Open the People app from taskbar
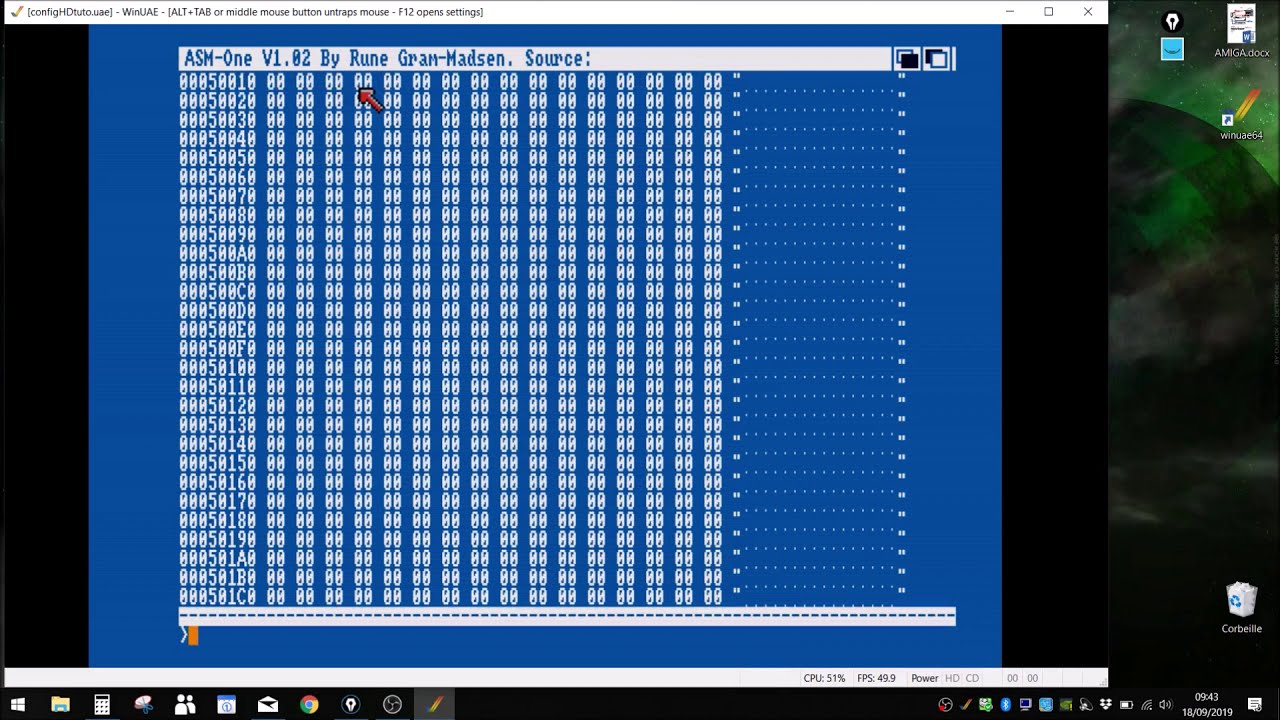Screen dimensions: 1280x720 click(185, 705)
